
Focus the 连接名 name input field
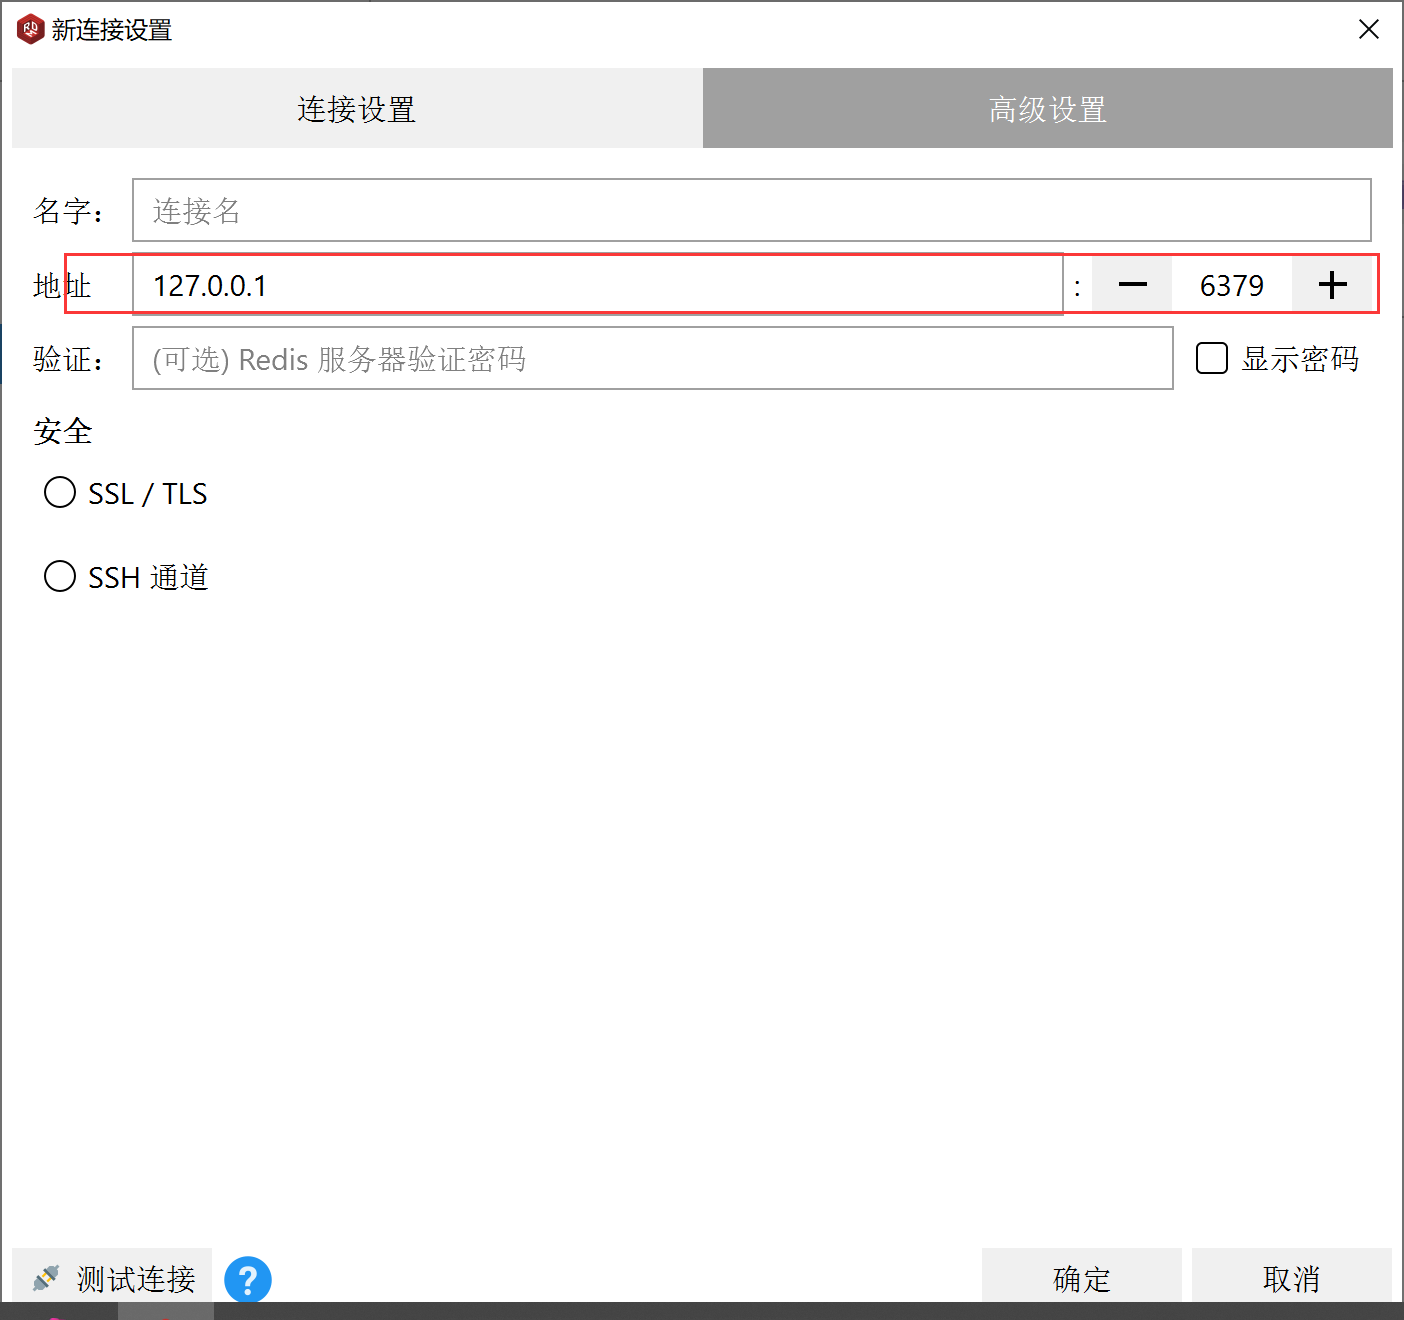[751, 210]
